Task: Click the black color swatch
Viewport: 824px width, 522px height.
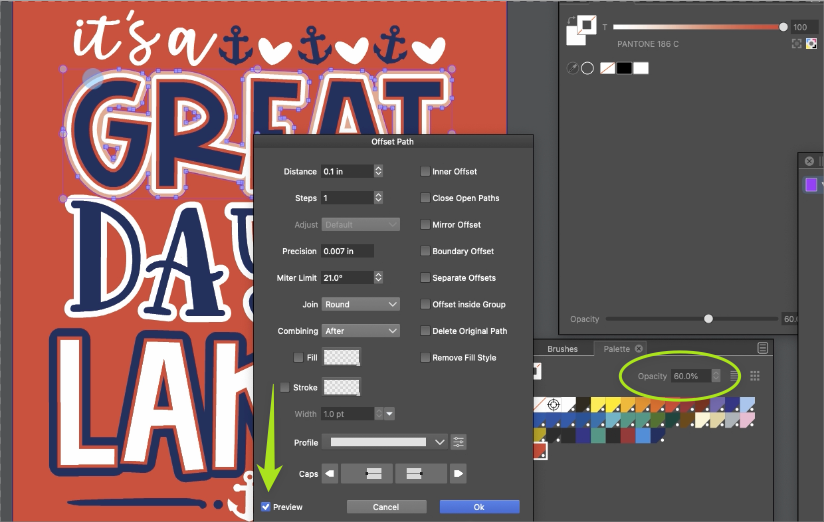Action: click(623, 68)
